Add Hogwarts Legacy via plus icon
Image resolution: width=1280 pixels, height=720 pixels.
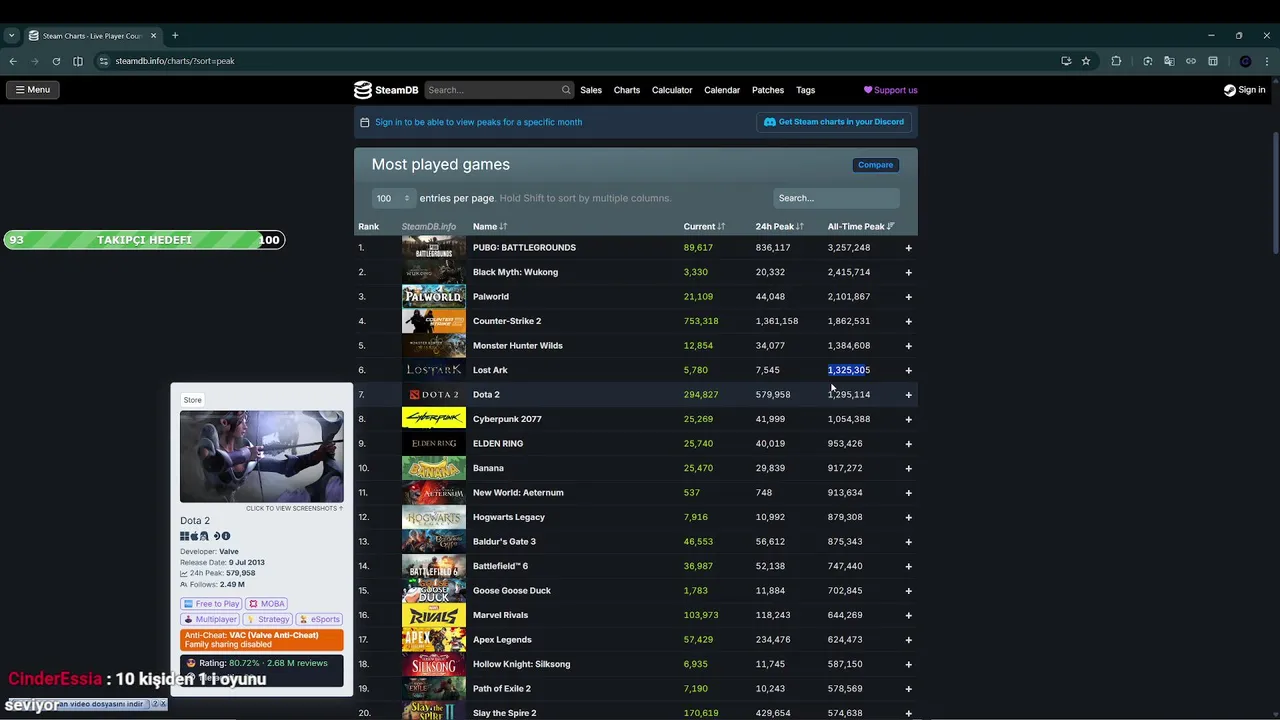pos(908,517)
